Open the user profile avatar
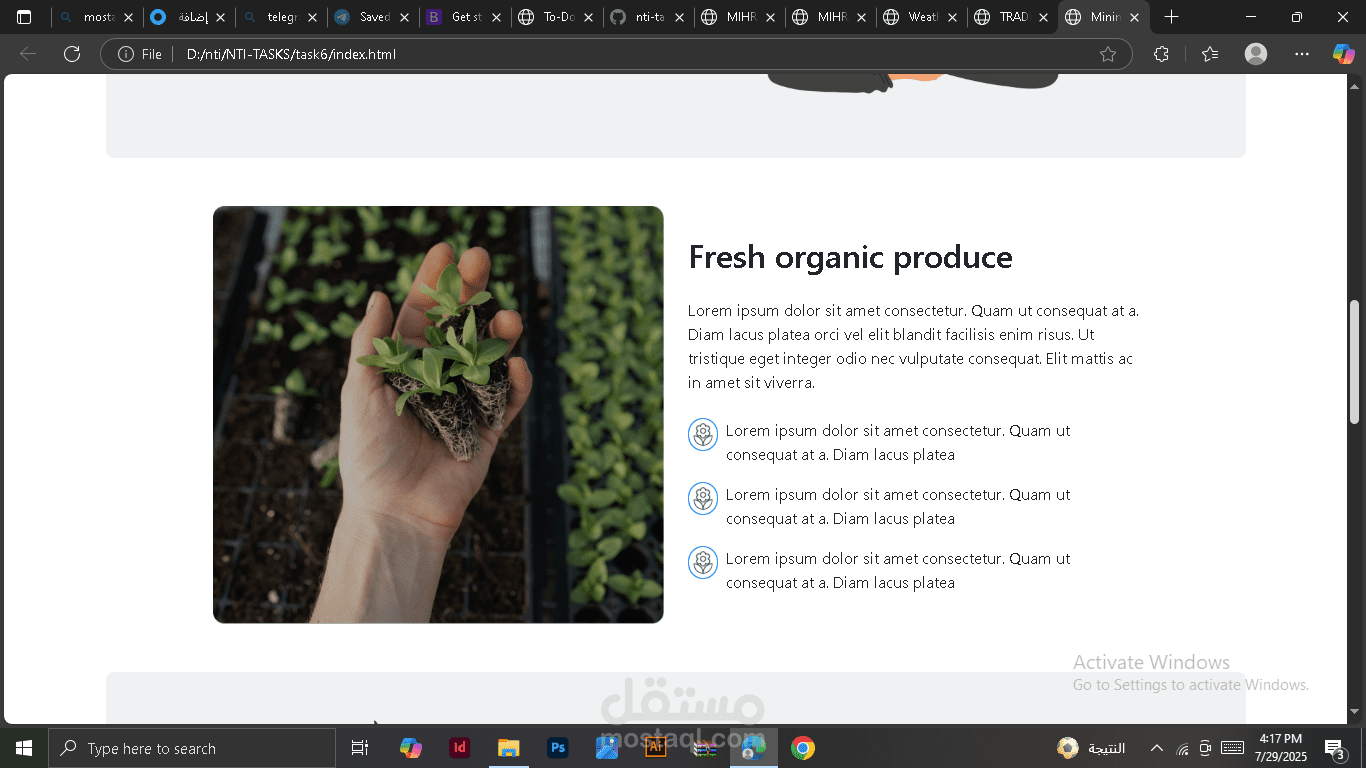 [1256, 54]
